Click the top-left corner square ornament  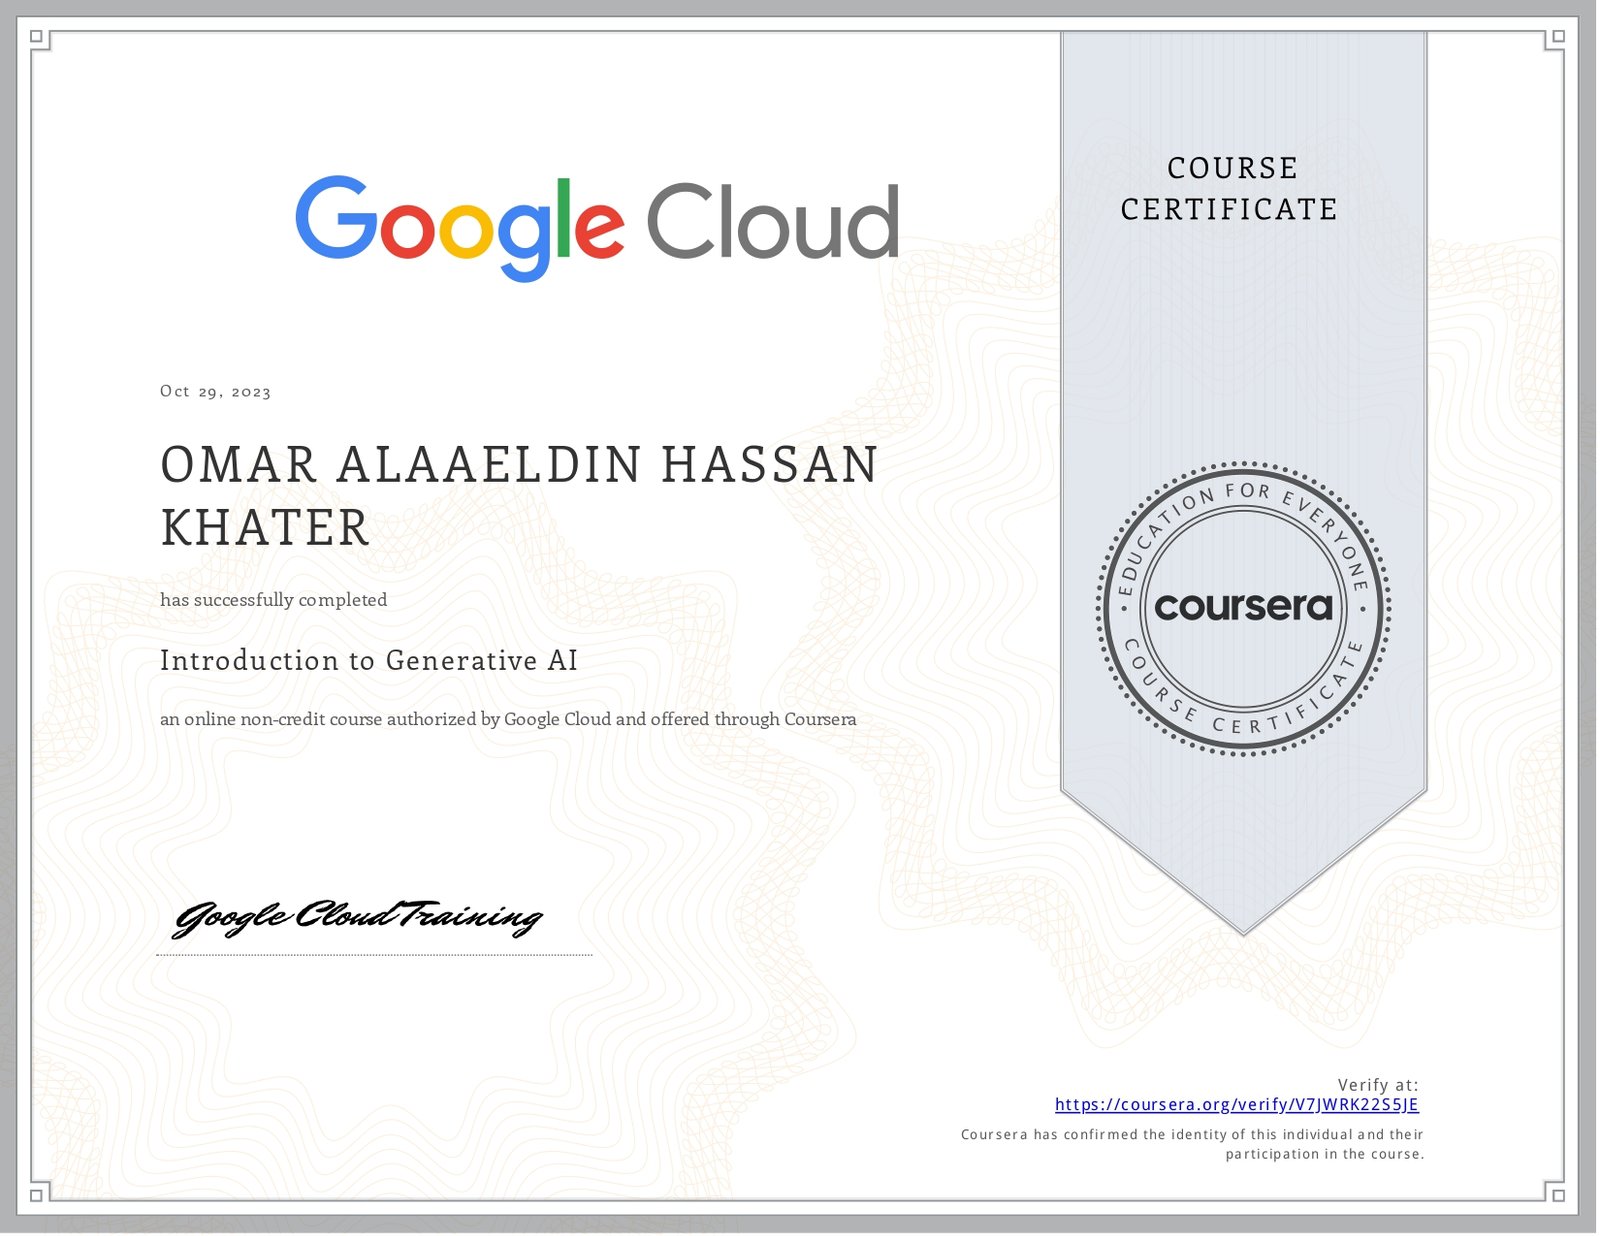point(37,38)
